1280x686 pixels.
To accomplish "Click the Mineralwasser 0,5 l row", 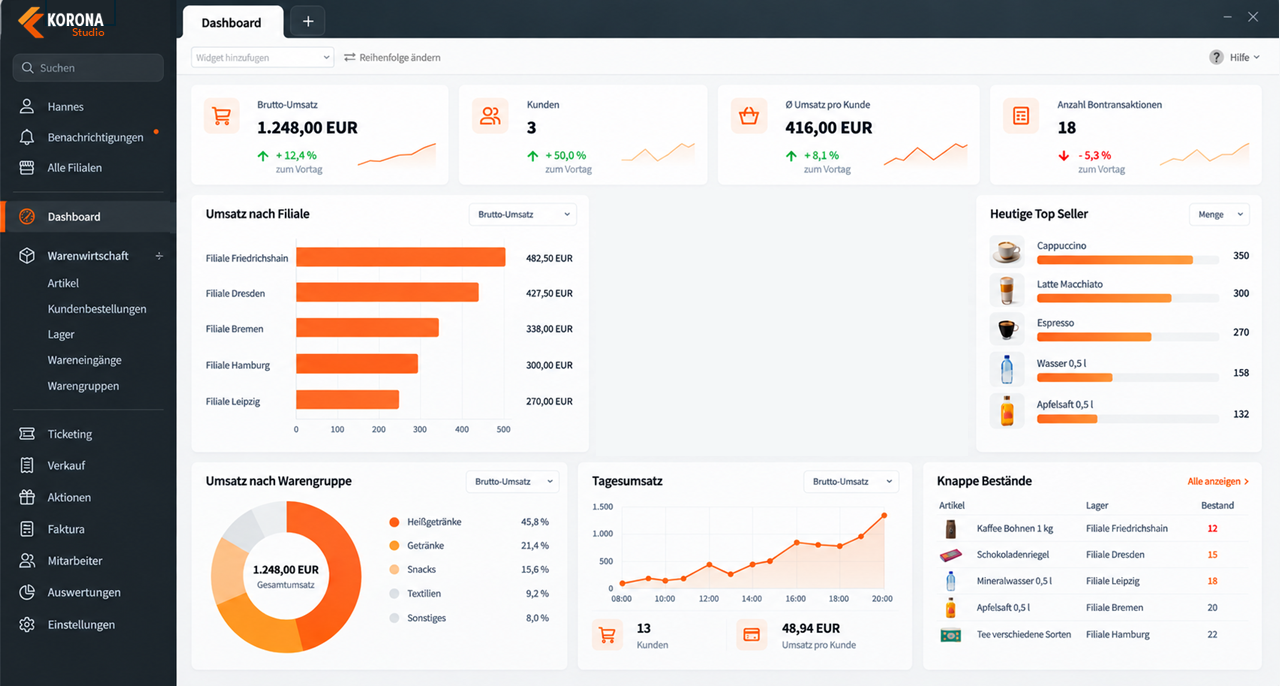I will 1091,581.
